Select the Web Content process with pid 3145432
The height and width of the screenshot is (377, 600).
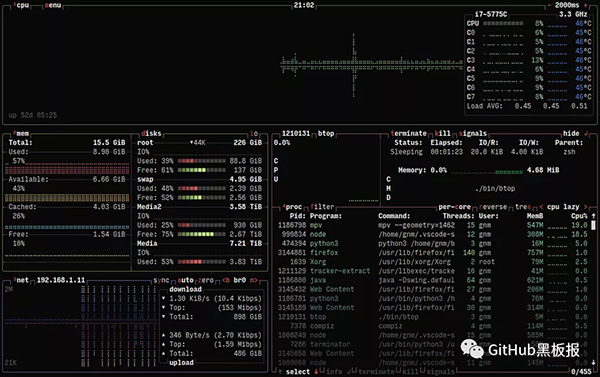coord(432,289)
